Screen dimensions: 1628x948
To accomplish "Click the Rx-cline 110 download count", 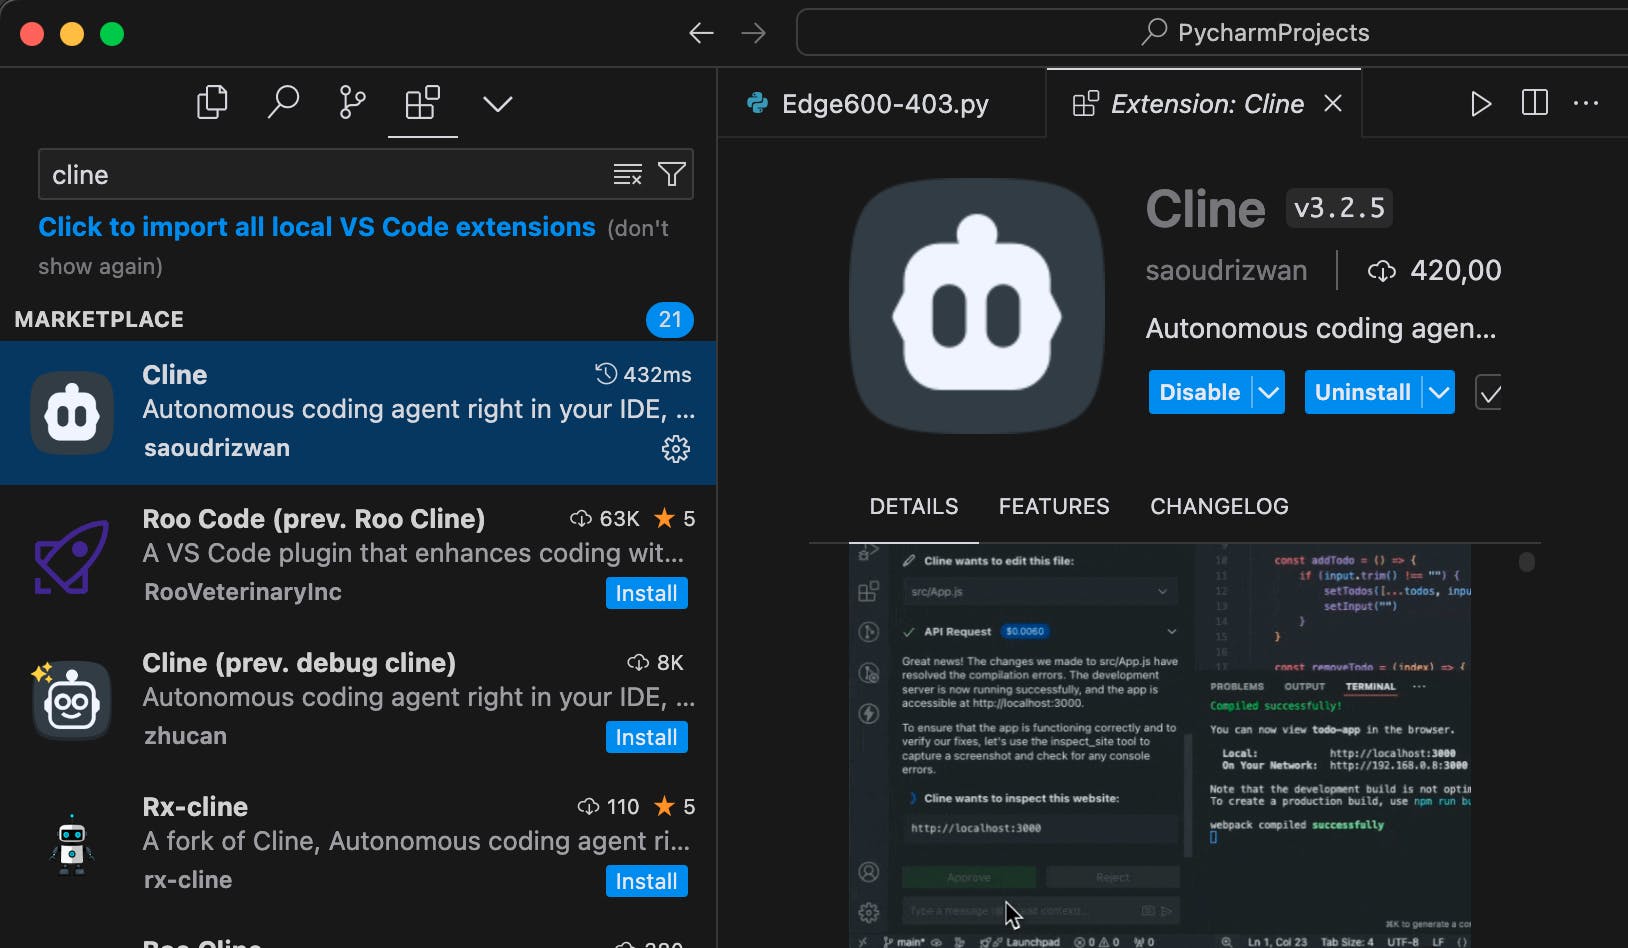I will click(608, 807).
